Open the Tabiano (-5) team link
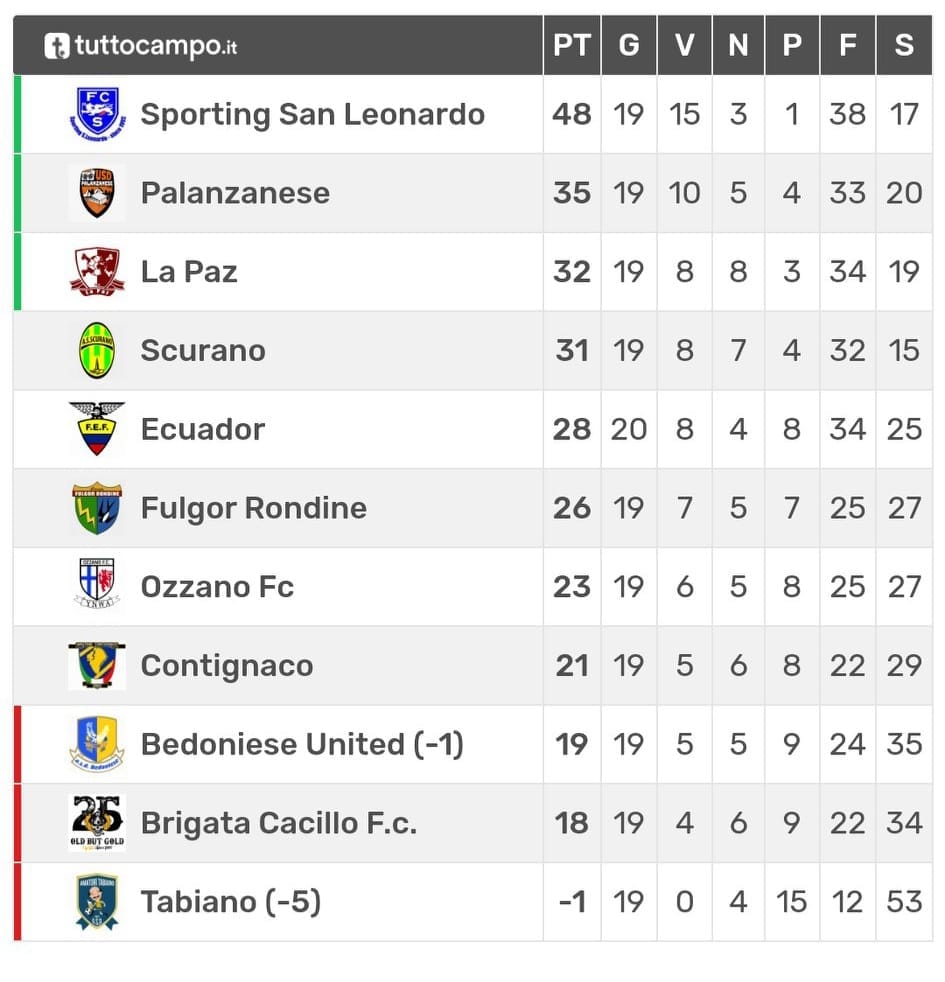The width and height of the screenshot is (945, 982). click(x=231, y=902)
